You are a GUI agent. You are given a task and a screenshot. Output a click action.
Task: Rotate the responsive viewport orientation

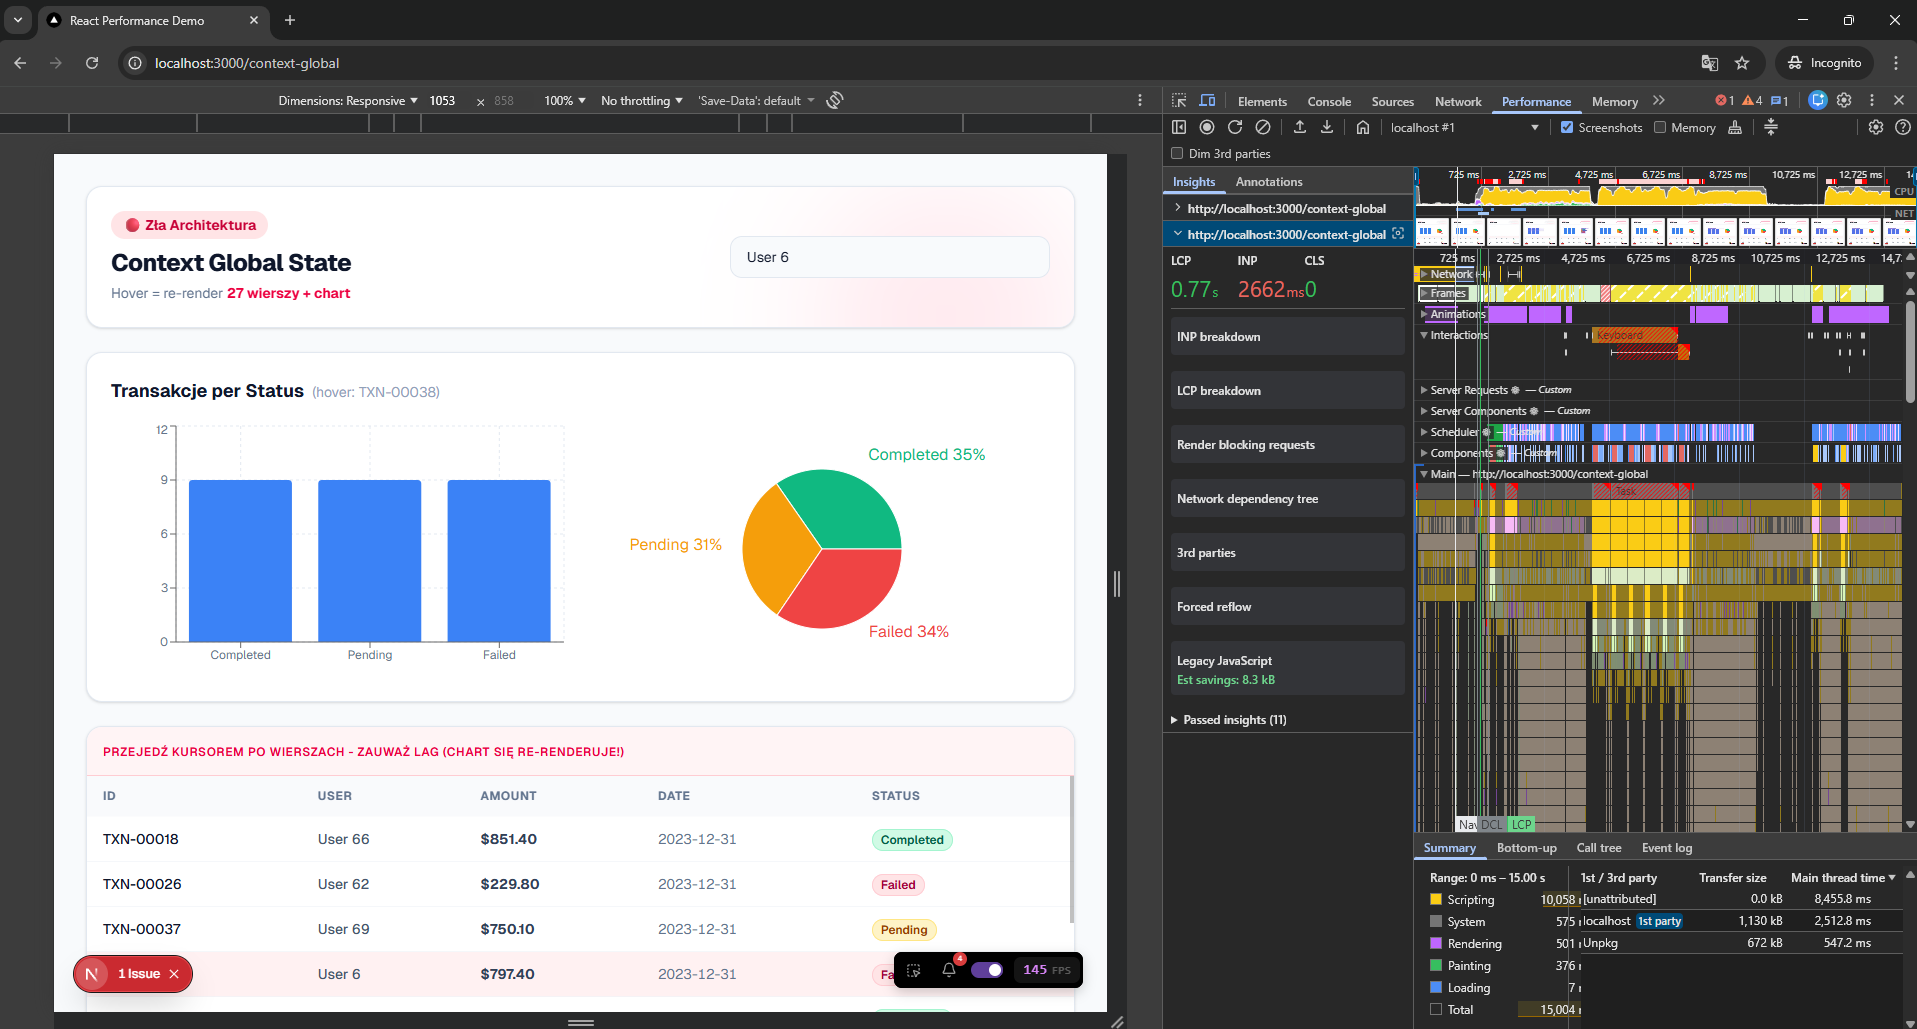pyautogui.click(x=835, y=100)
